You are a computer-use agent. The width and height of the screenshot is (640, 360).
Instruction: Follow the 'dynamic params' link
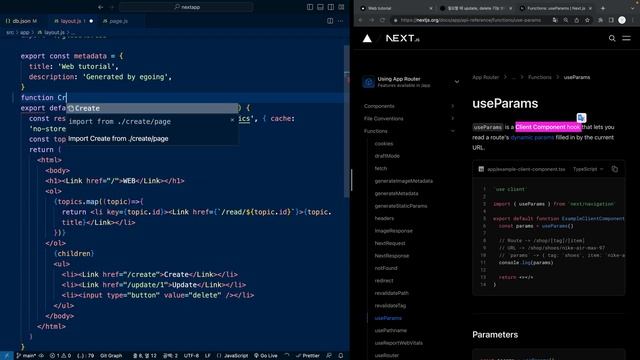(532, 138)
